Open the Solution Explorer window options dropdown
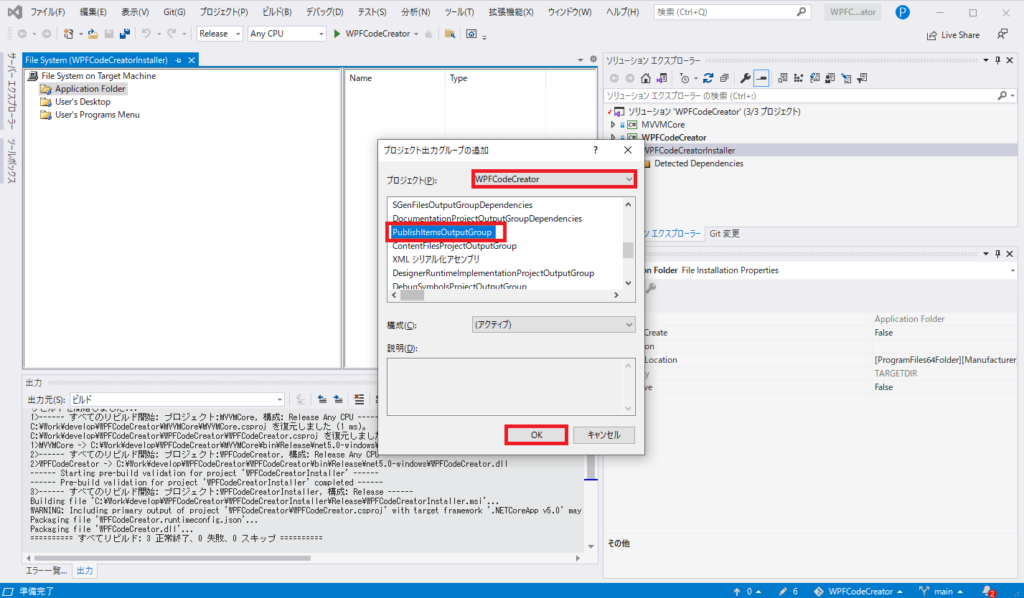The height and width of the screenshot is (598, 1024). (x=985, y=60)
